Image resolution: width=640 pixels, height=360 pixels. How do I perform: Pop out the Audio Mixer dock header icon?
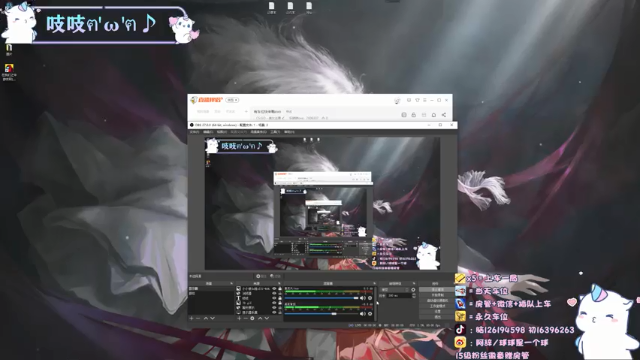point(375,283)
